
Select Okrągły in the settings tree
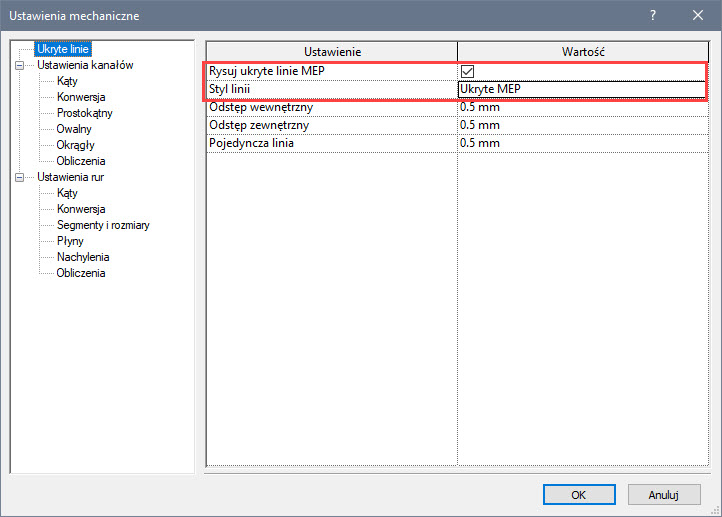tap(77, 145)
